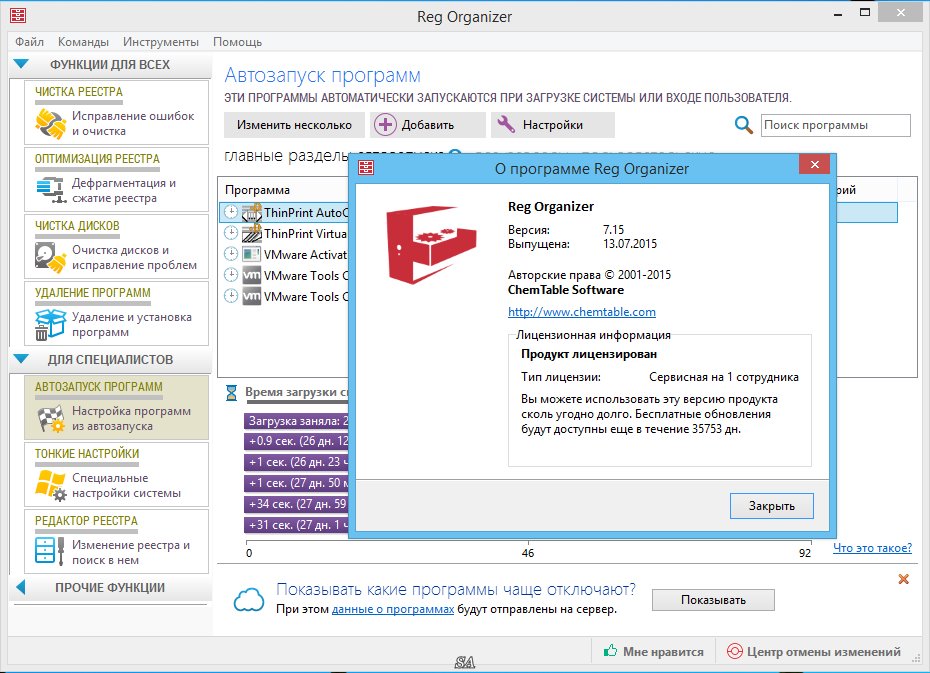Click the ChemTable Software text
Screen dimensions: 930x673
[566, 290]
